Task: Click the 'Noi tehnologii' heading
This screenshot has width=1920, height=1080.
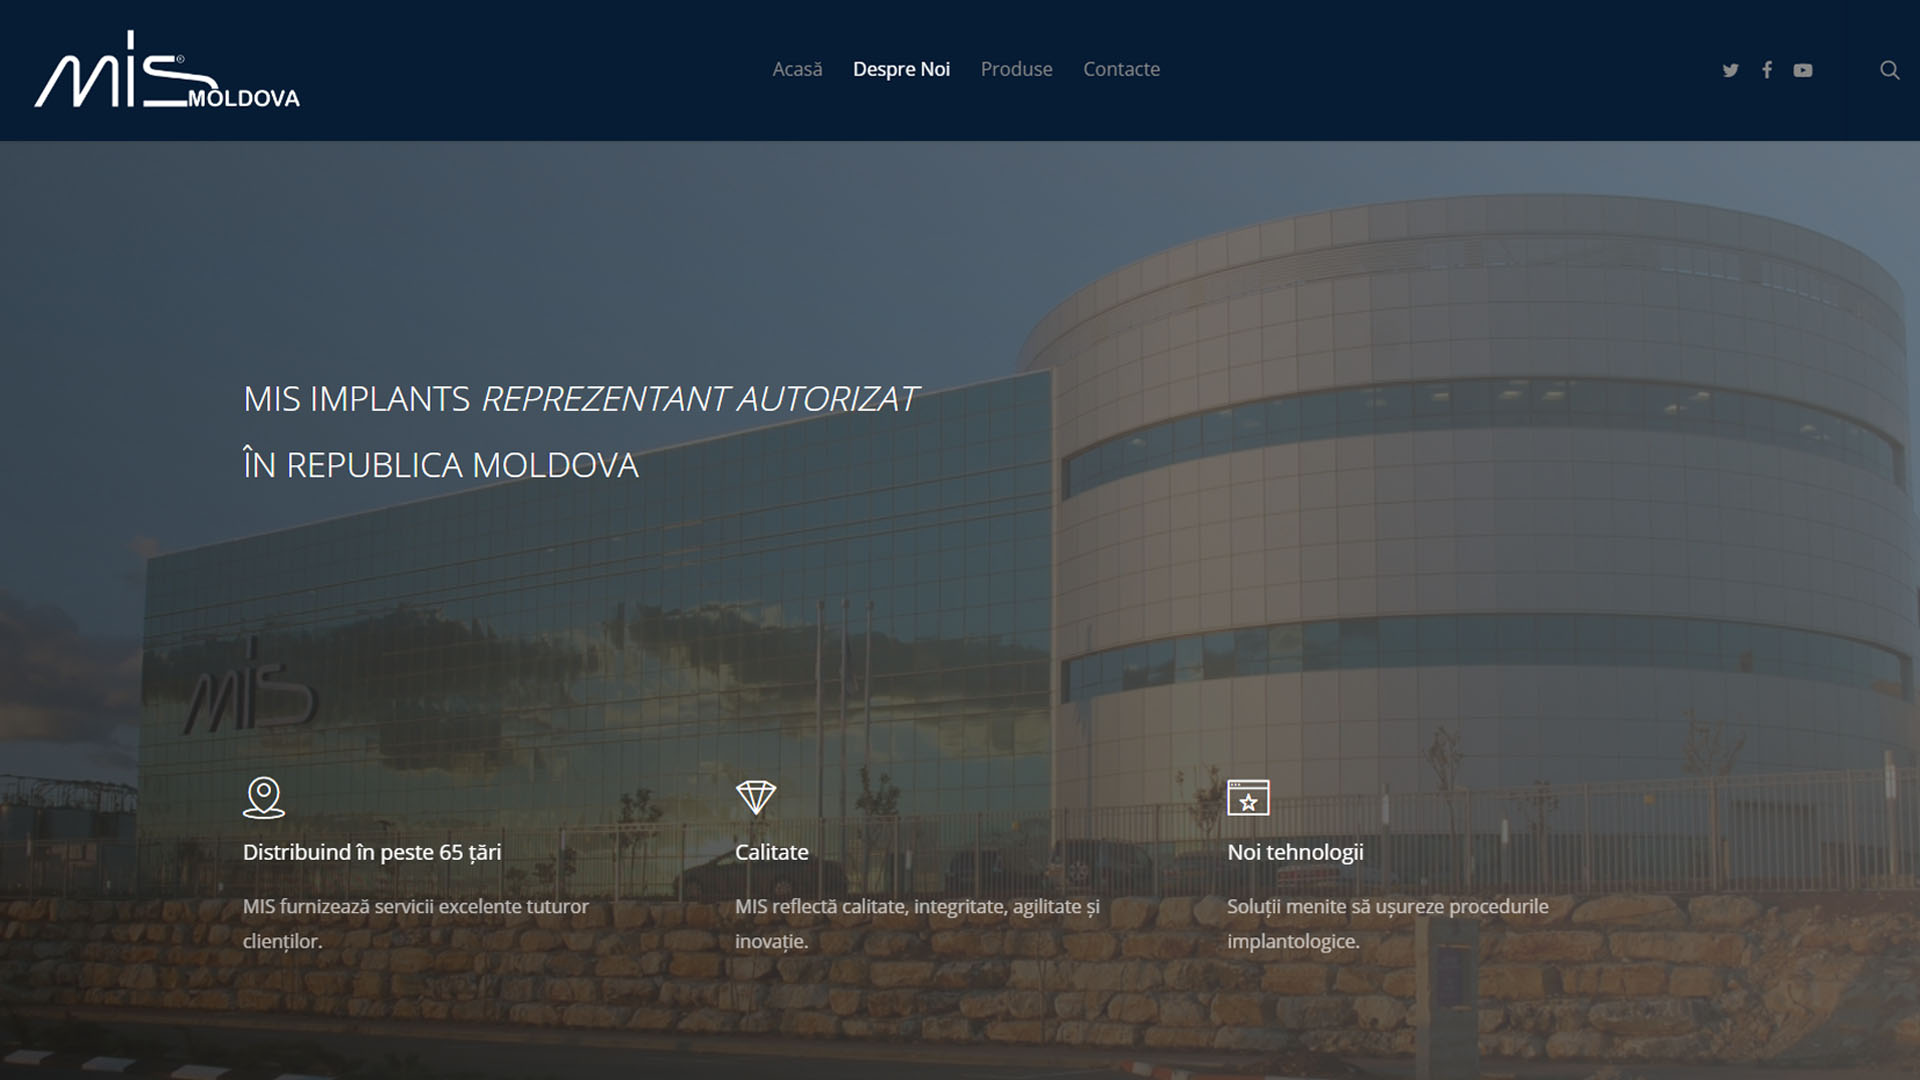Action: (1295, 852)
